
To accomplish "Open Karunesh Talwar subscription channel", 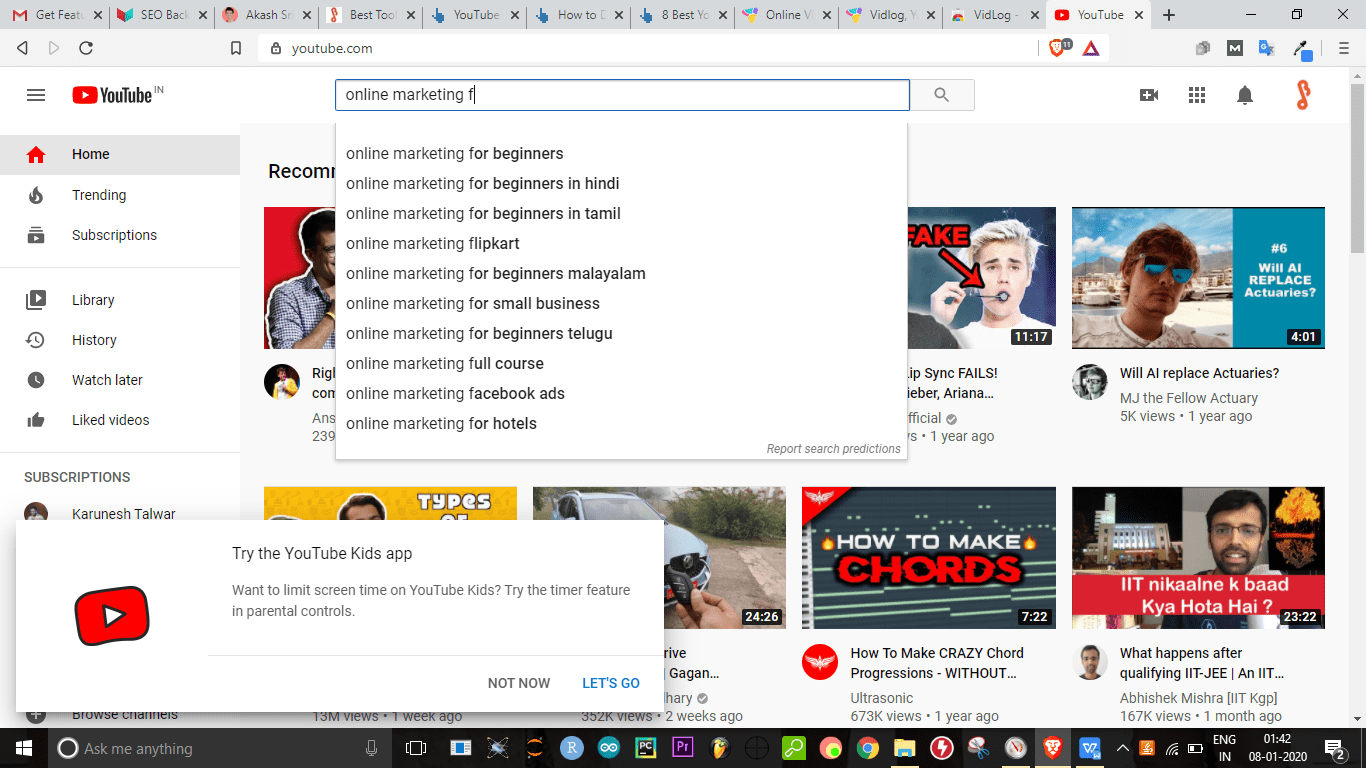I will coord(124,513).
